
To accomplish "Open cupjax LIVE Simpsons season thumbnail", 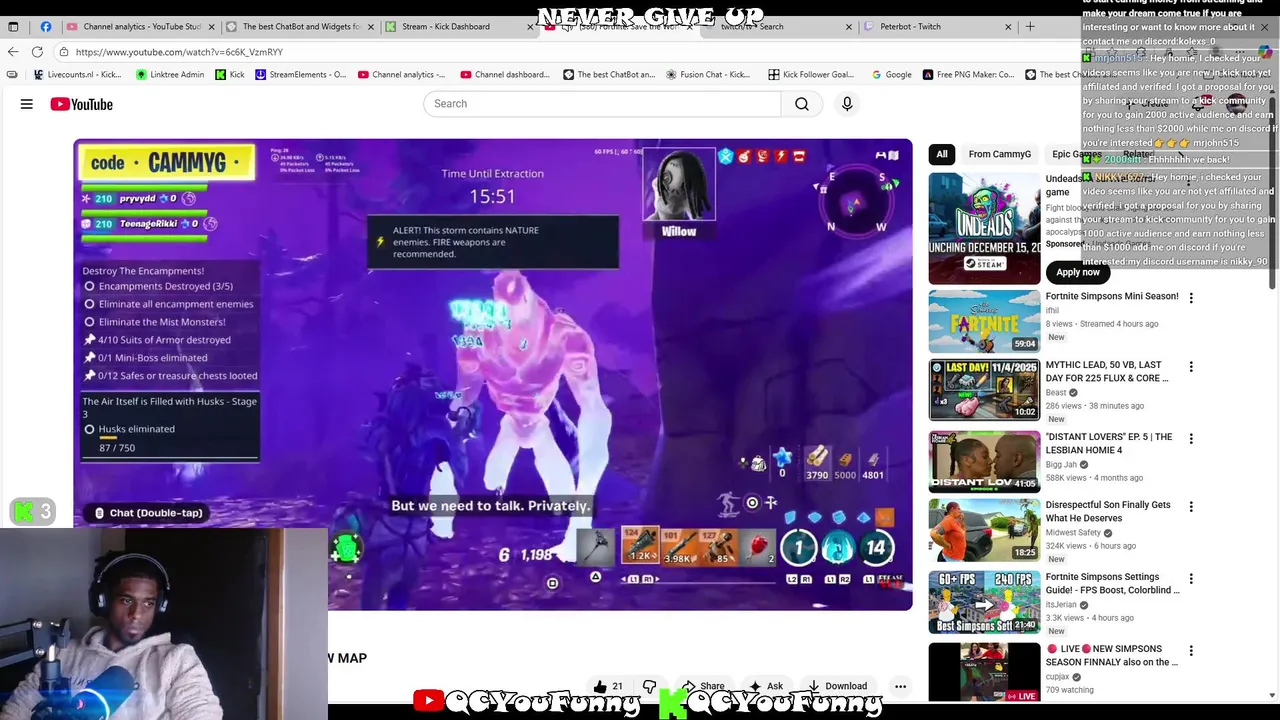I will (984, 672).
